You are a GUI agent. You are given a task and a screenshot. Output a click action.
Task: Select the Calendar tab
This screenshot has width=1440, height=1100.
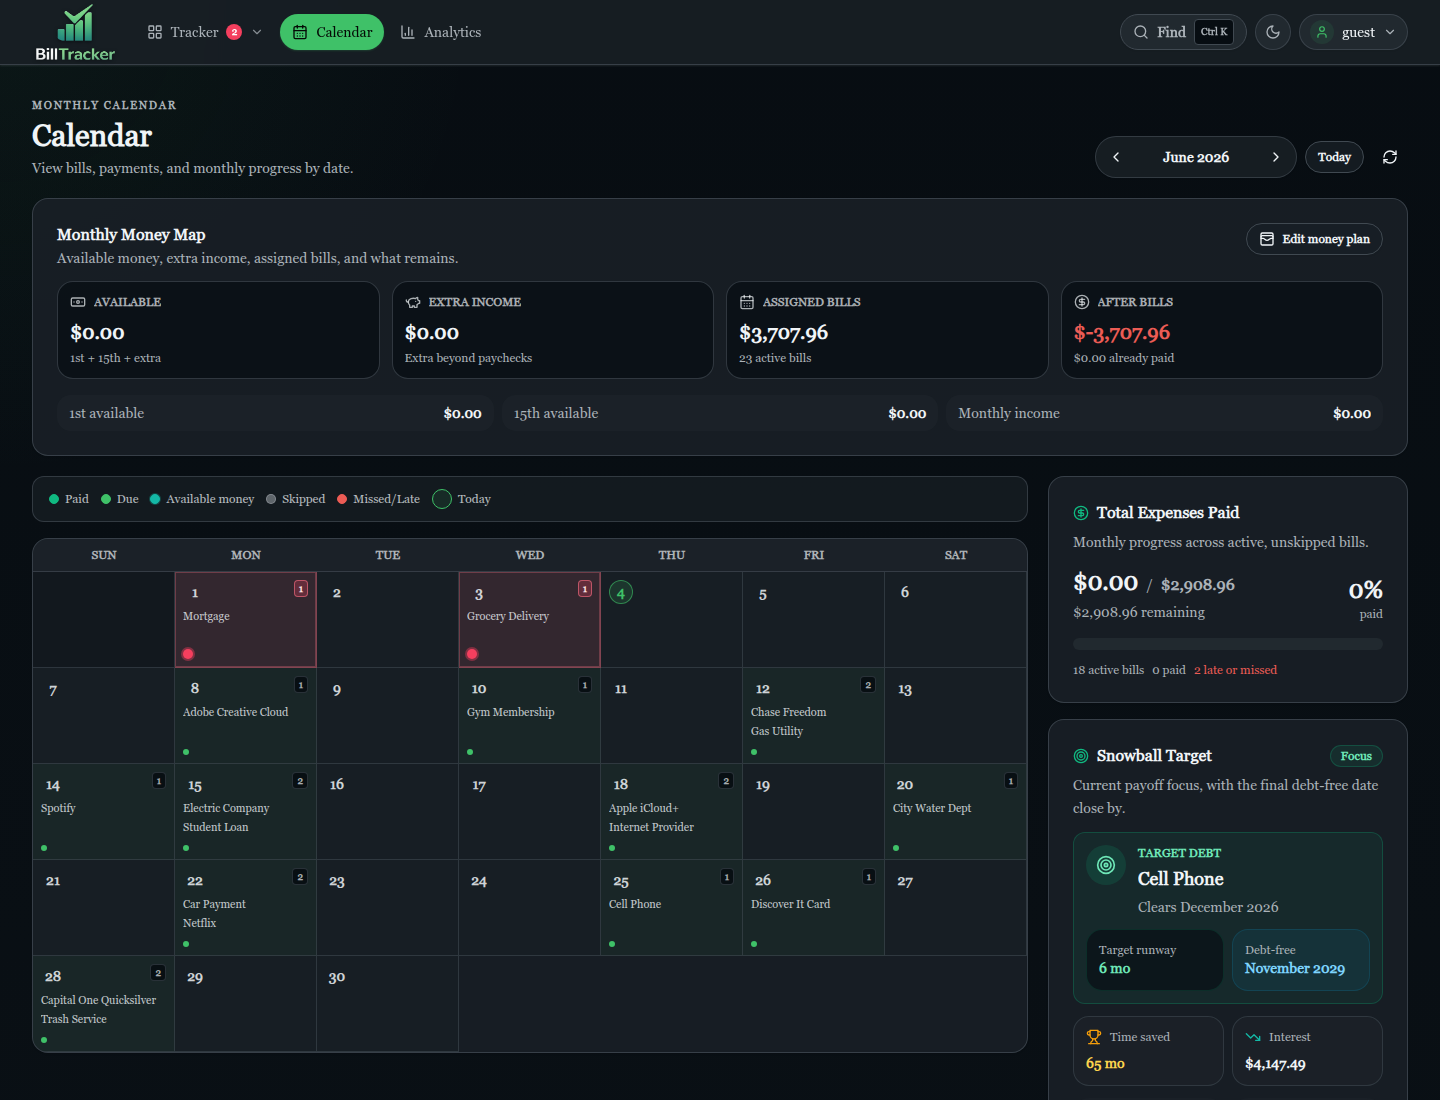(x=332, y=32)
